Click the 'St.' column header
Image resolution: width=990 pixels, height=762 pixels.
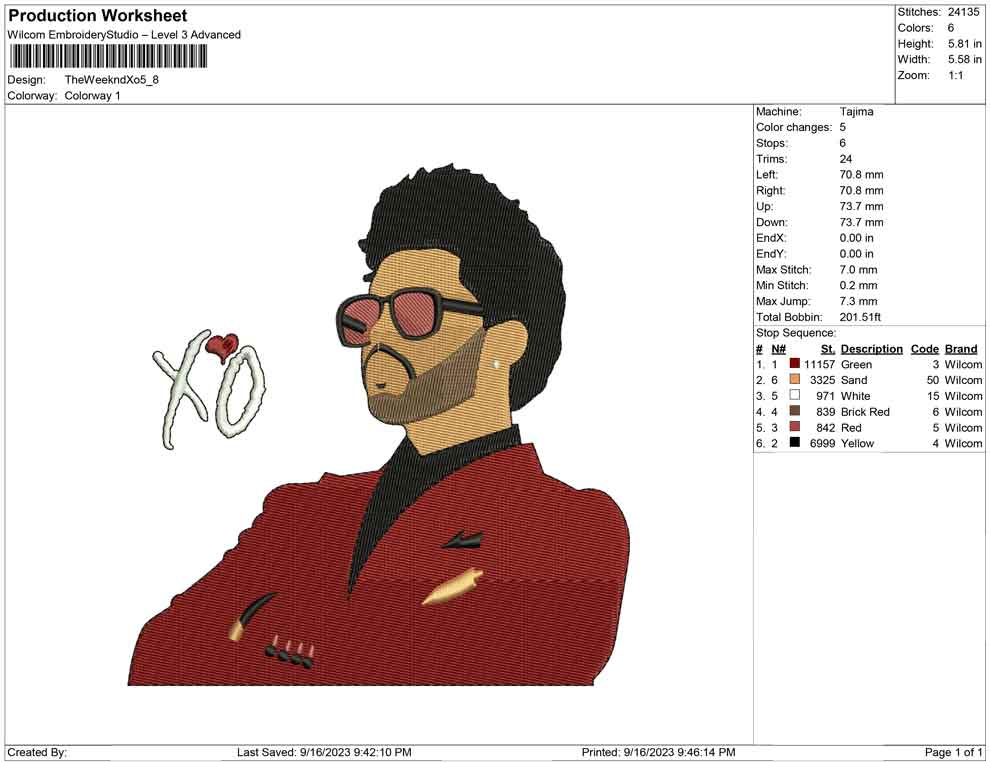coord(828,348)
